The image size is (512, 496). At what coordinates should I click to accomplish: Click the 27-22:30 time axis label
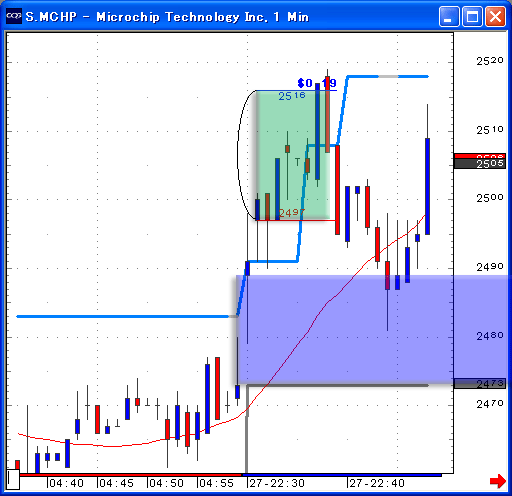coord(277,483)
